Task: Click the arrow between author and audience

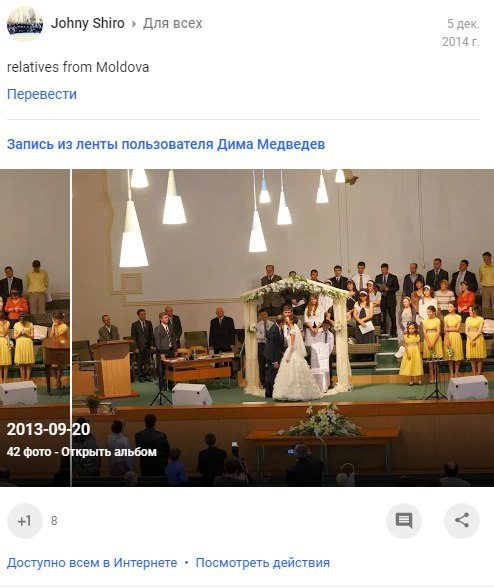Action: [x=134, y=24]
